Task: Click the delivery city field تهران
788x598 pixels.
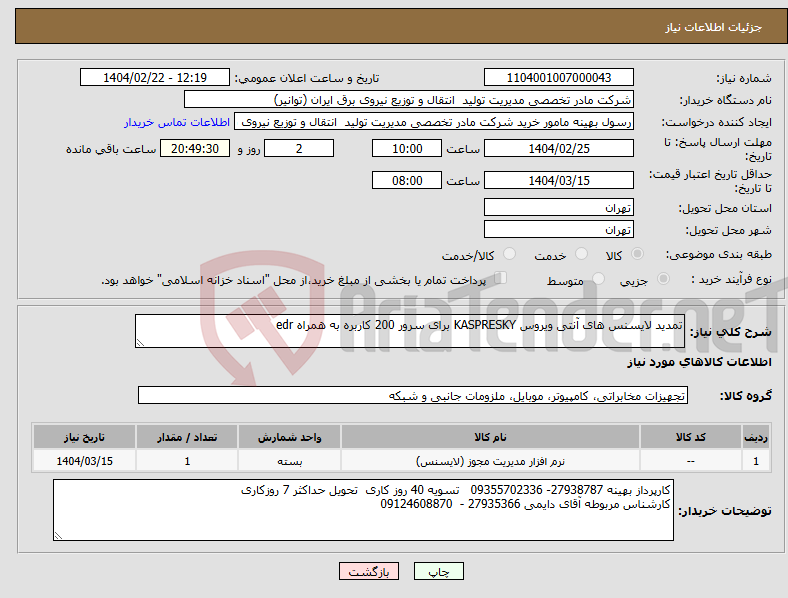Action: click(559, 229)
